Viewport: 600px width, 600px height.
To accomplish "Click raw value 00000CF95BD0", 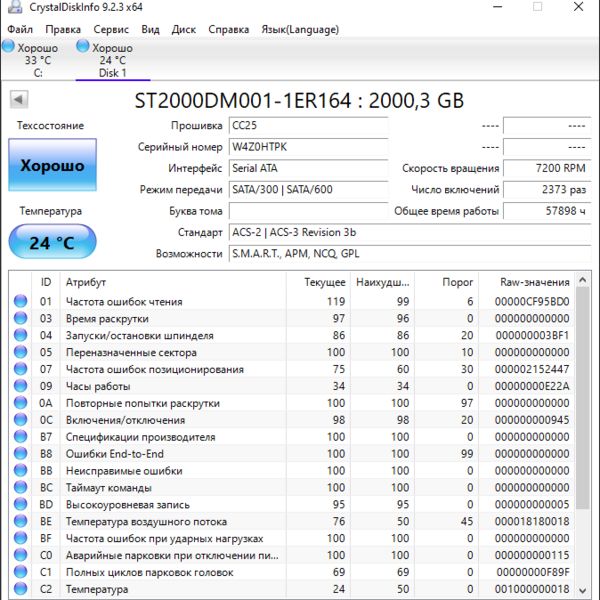I will (532, 302).
